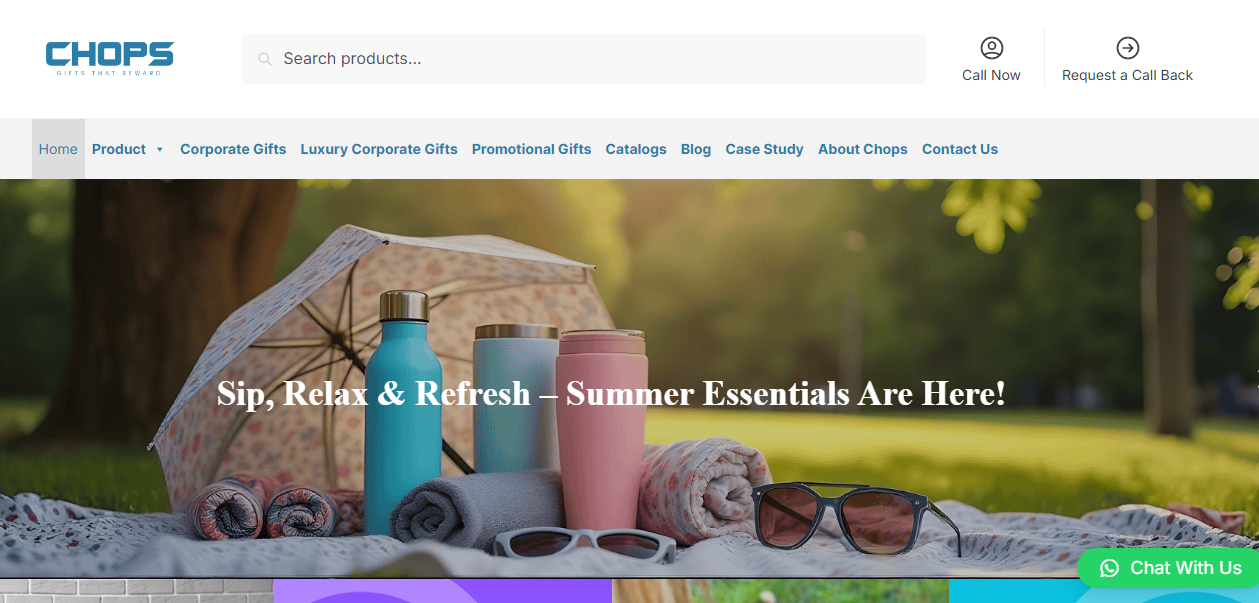This screenshot has width=1259, height=603.
Task: Click the Call Now person icon
Action: click(991, 48)
